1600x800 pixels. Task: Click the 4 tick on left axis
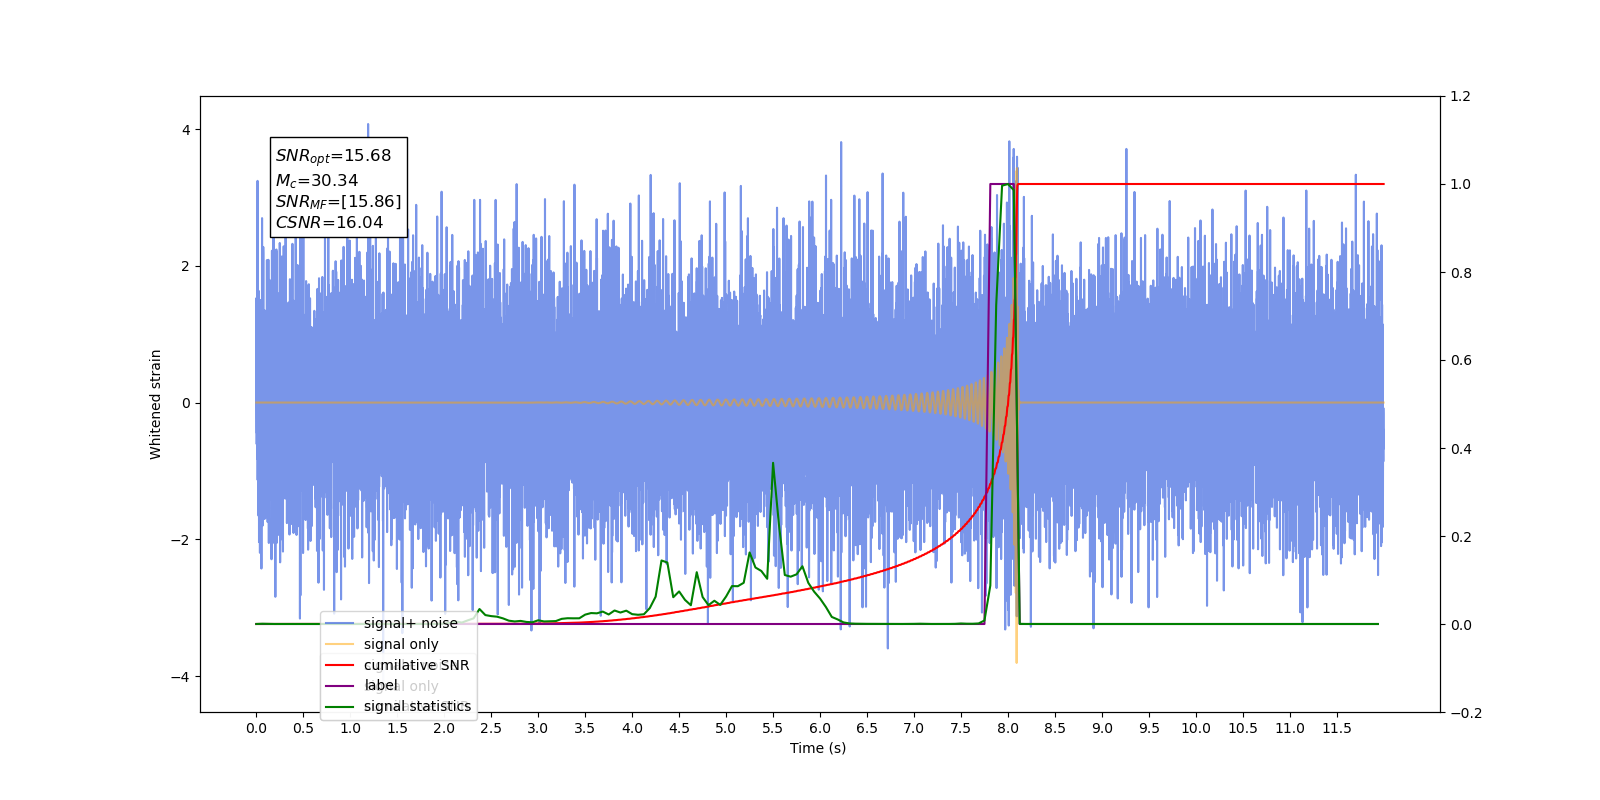click(x=186, y=130)
